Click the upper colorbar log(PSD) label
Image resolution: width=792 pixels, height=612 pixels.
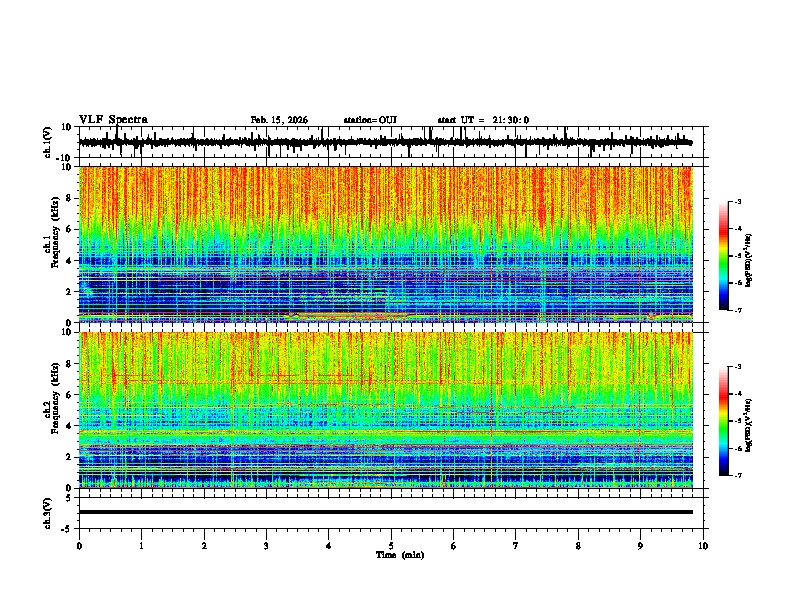tap(748, 260)
